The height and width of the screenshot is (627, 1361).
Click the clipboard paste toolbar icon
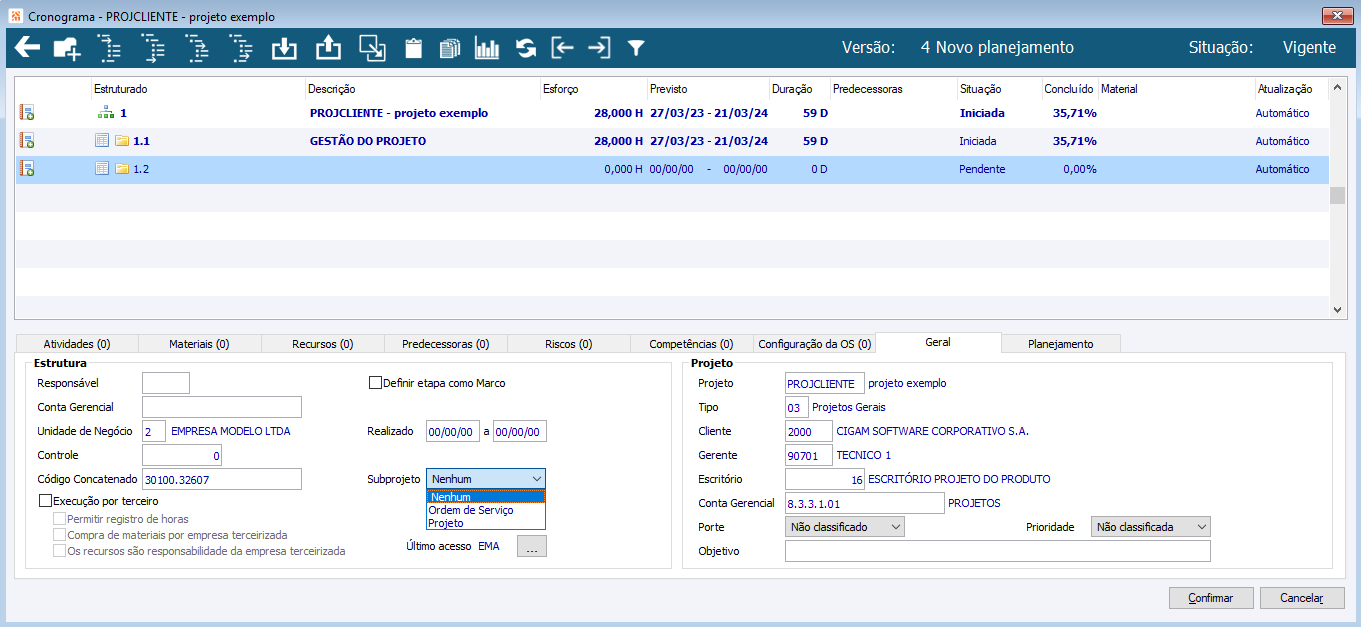coord(413,48)
